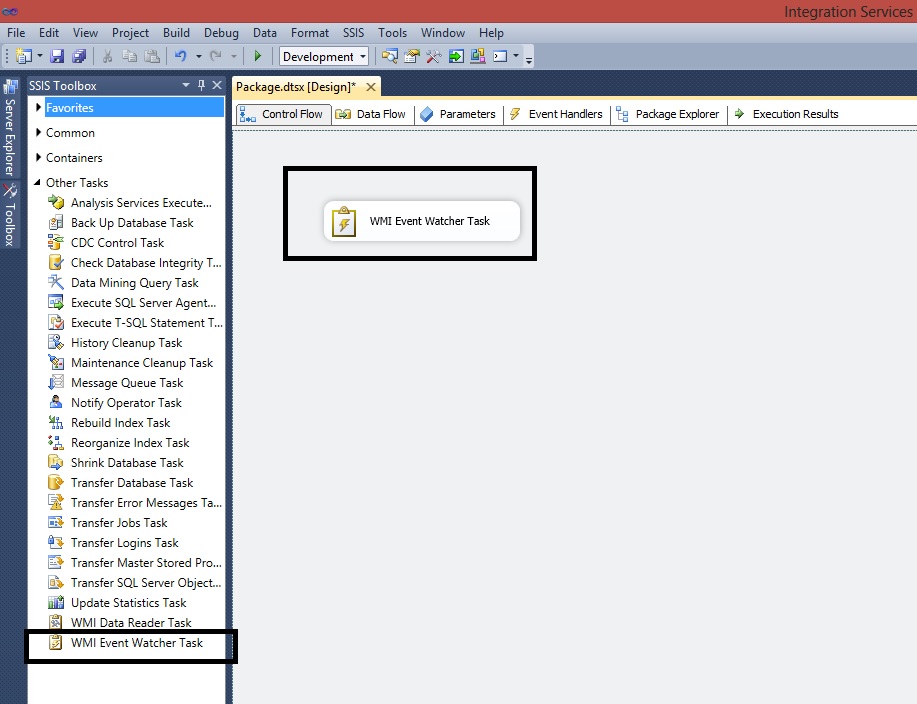Switch to the Data Flow tab
917x704 pixels.
[x=371, y=114]
